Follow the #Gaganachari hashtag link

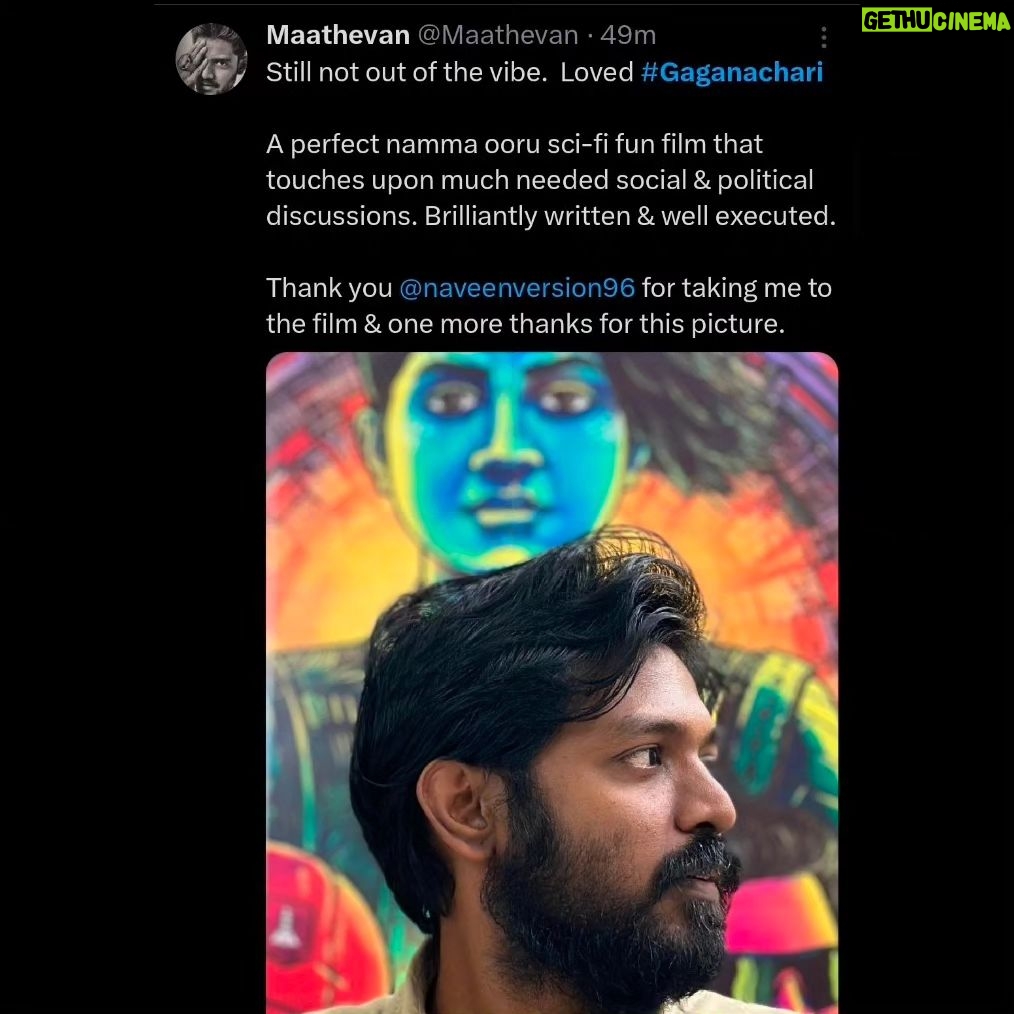point(732,72)
